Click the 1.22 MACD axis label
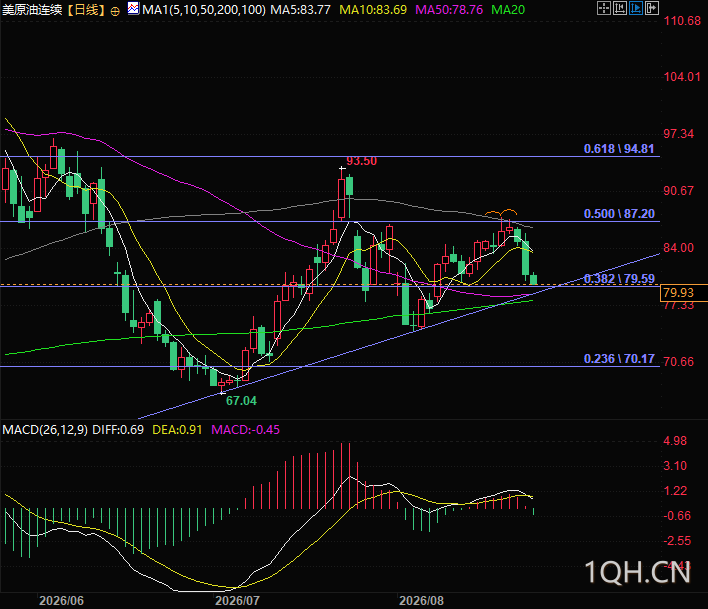Screen dimensions: 708x609 (675, 490)
